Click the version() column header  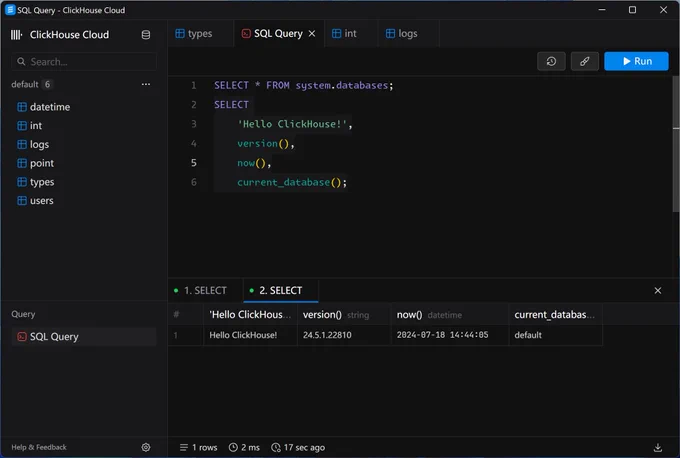(x=344, y=314)
